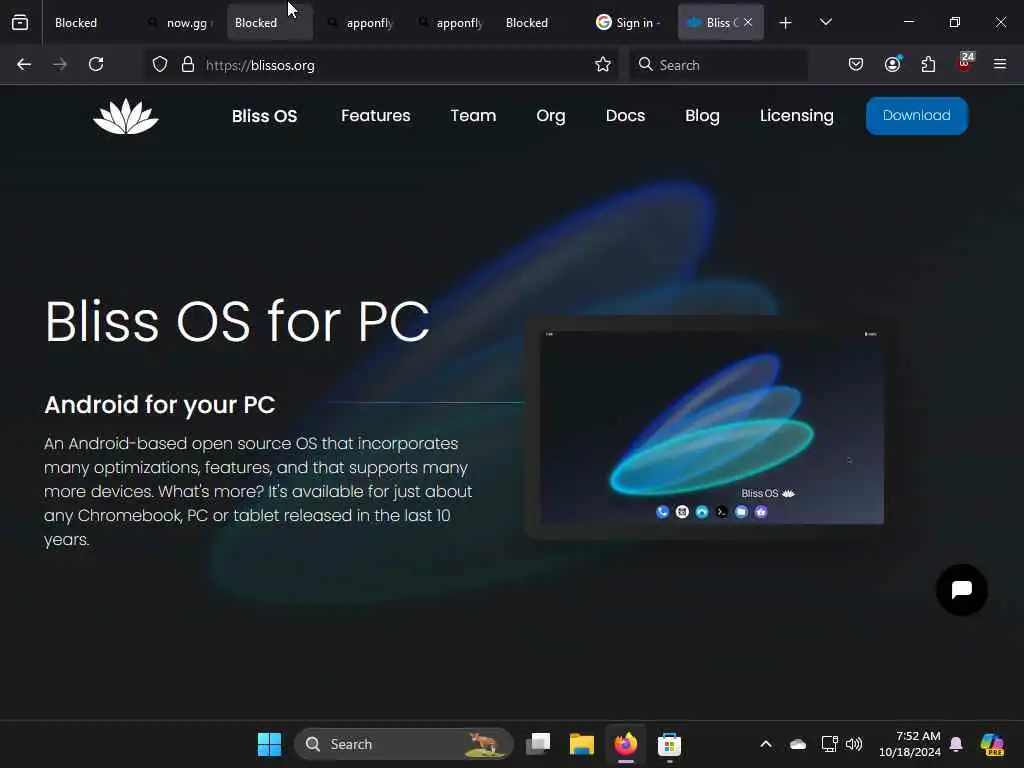Image resolution: width=1024 pixels, height=768 pixels.
Task: Switch to the now.gg tab
Action: tap(180, 23)
